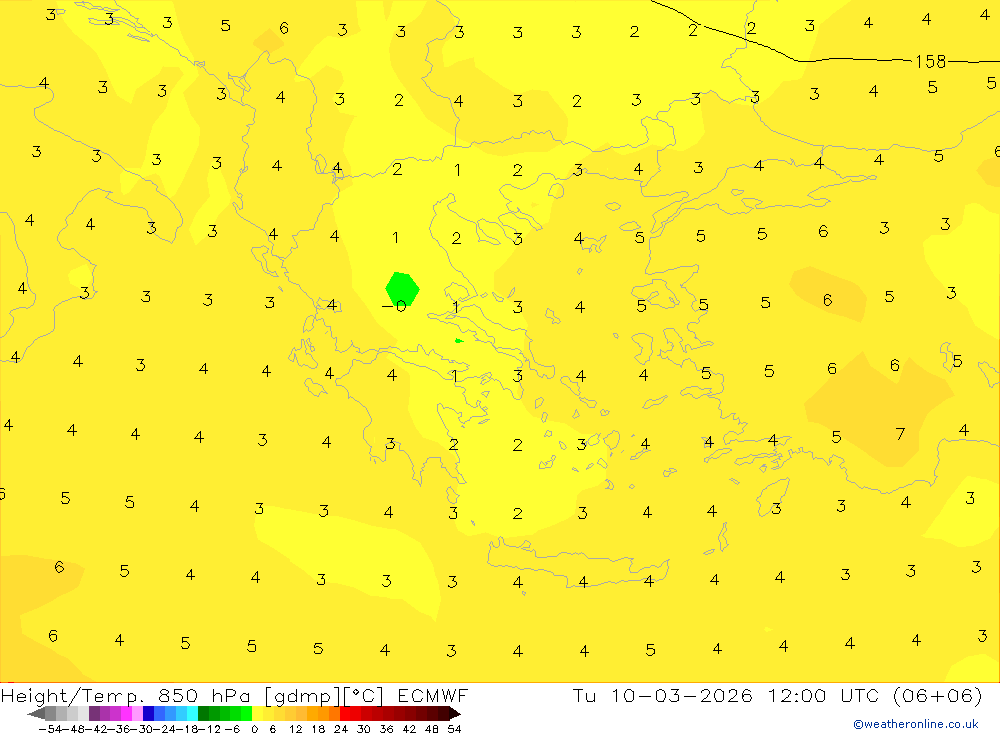
Task: Click the -0 temperature value over Greece
Action: (394, 306)
